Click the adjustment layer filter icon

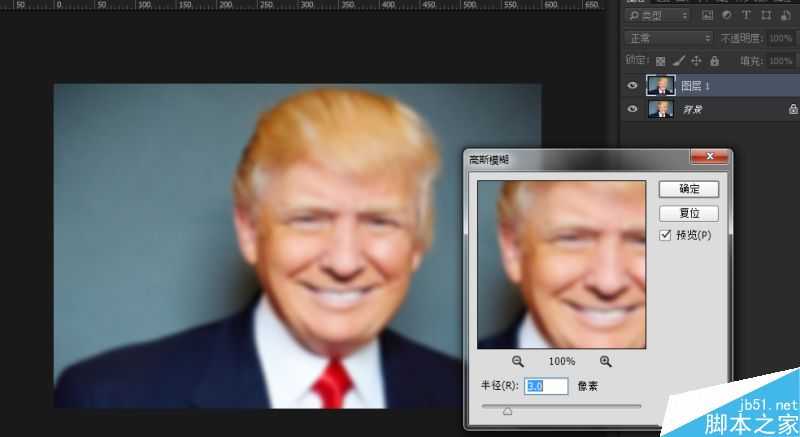point(726,16)
